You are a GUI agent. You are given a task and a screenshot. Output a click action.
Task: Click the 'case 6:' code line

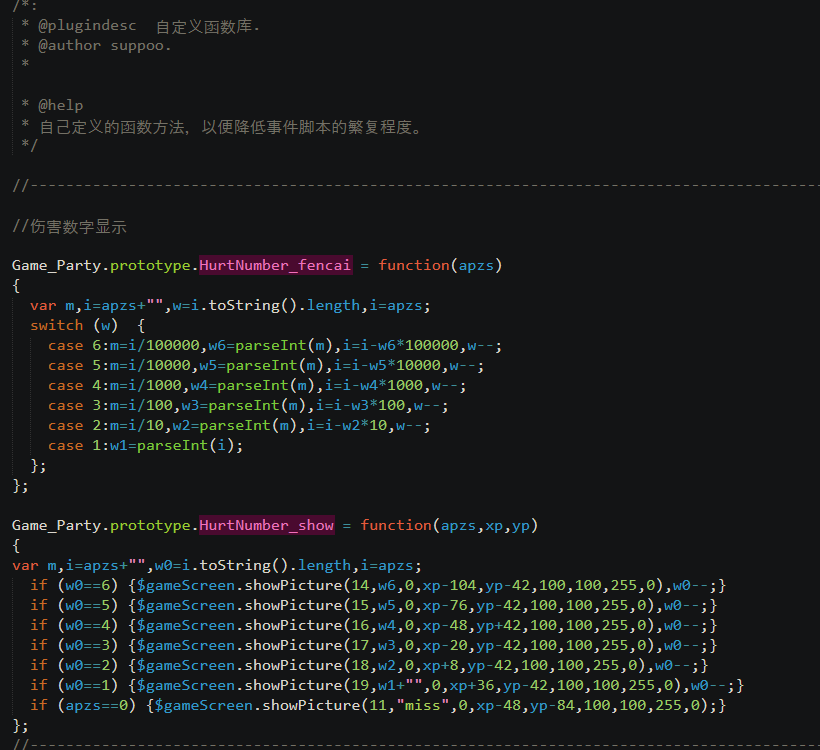tap(275, 345)
